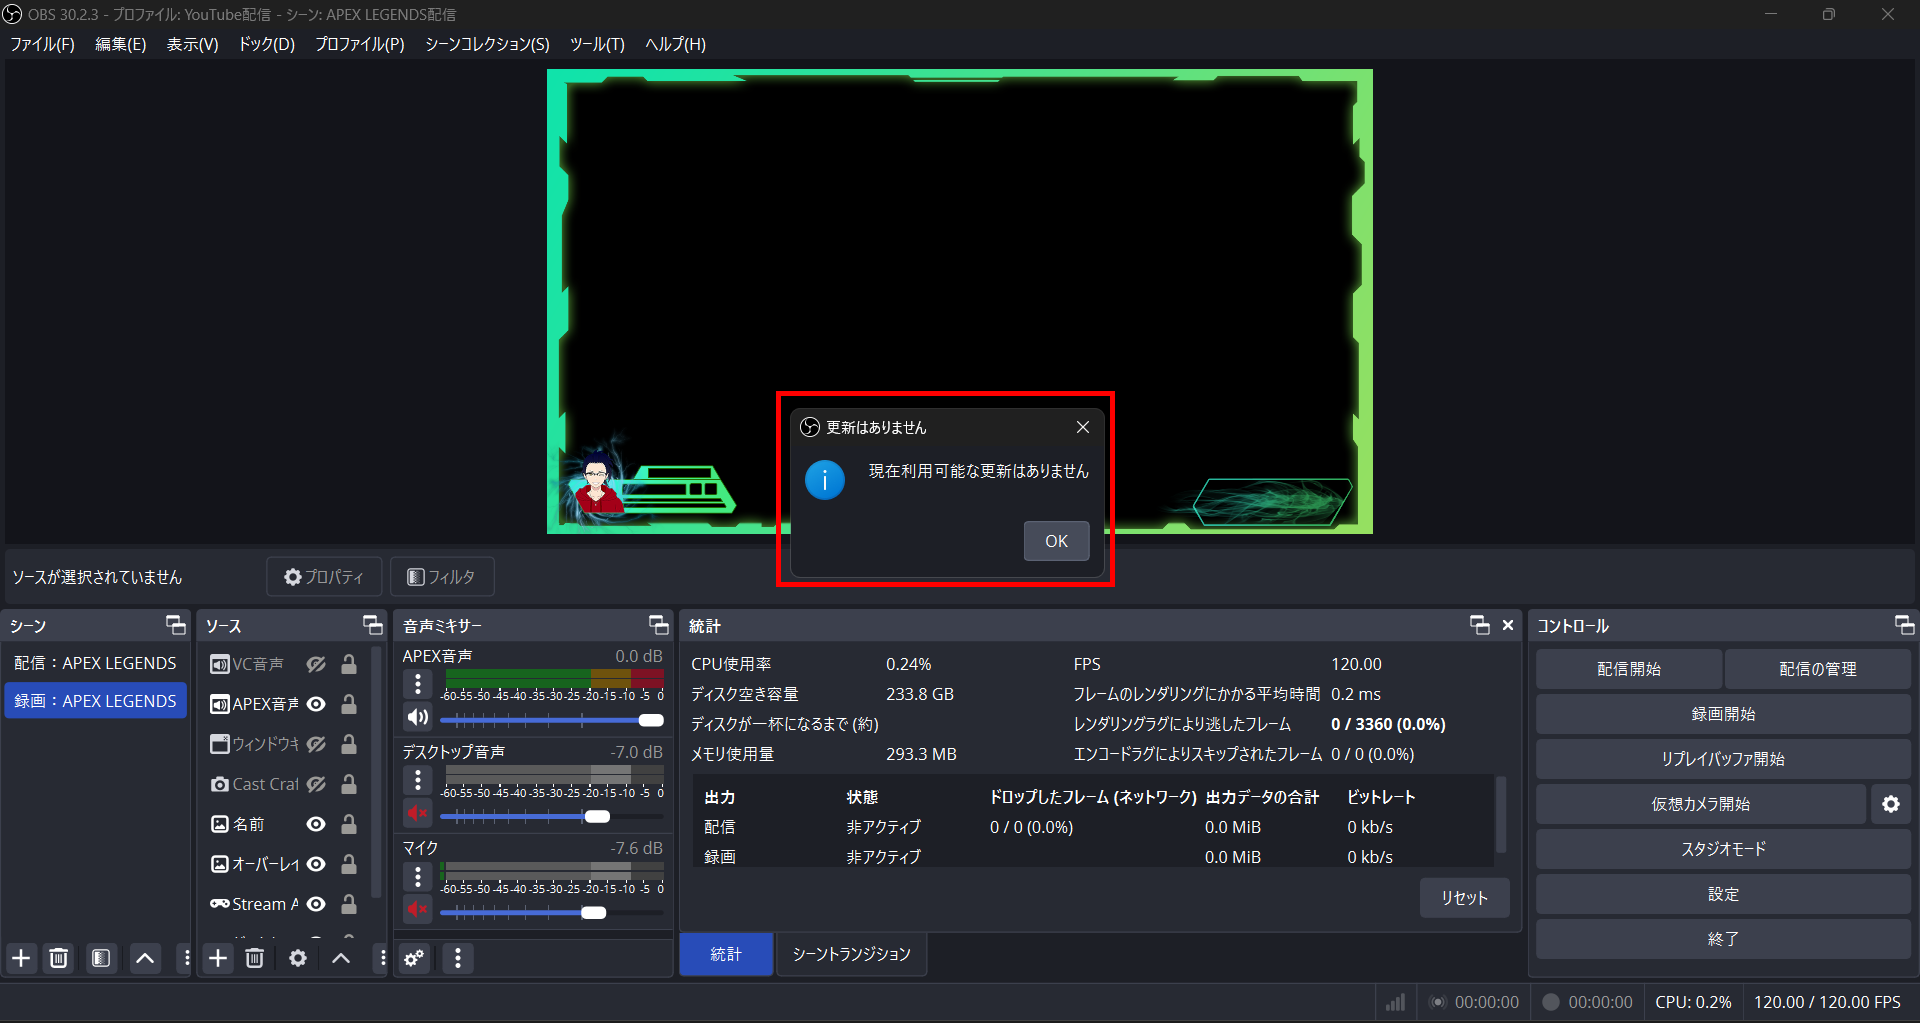Click the 仮想カメラ開始 button

(1701, 804)
